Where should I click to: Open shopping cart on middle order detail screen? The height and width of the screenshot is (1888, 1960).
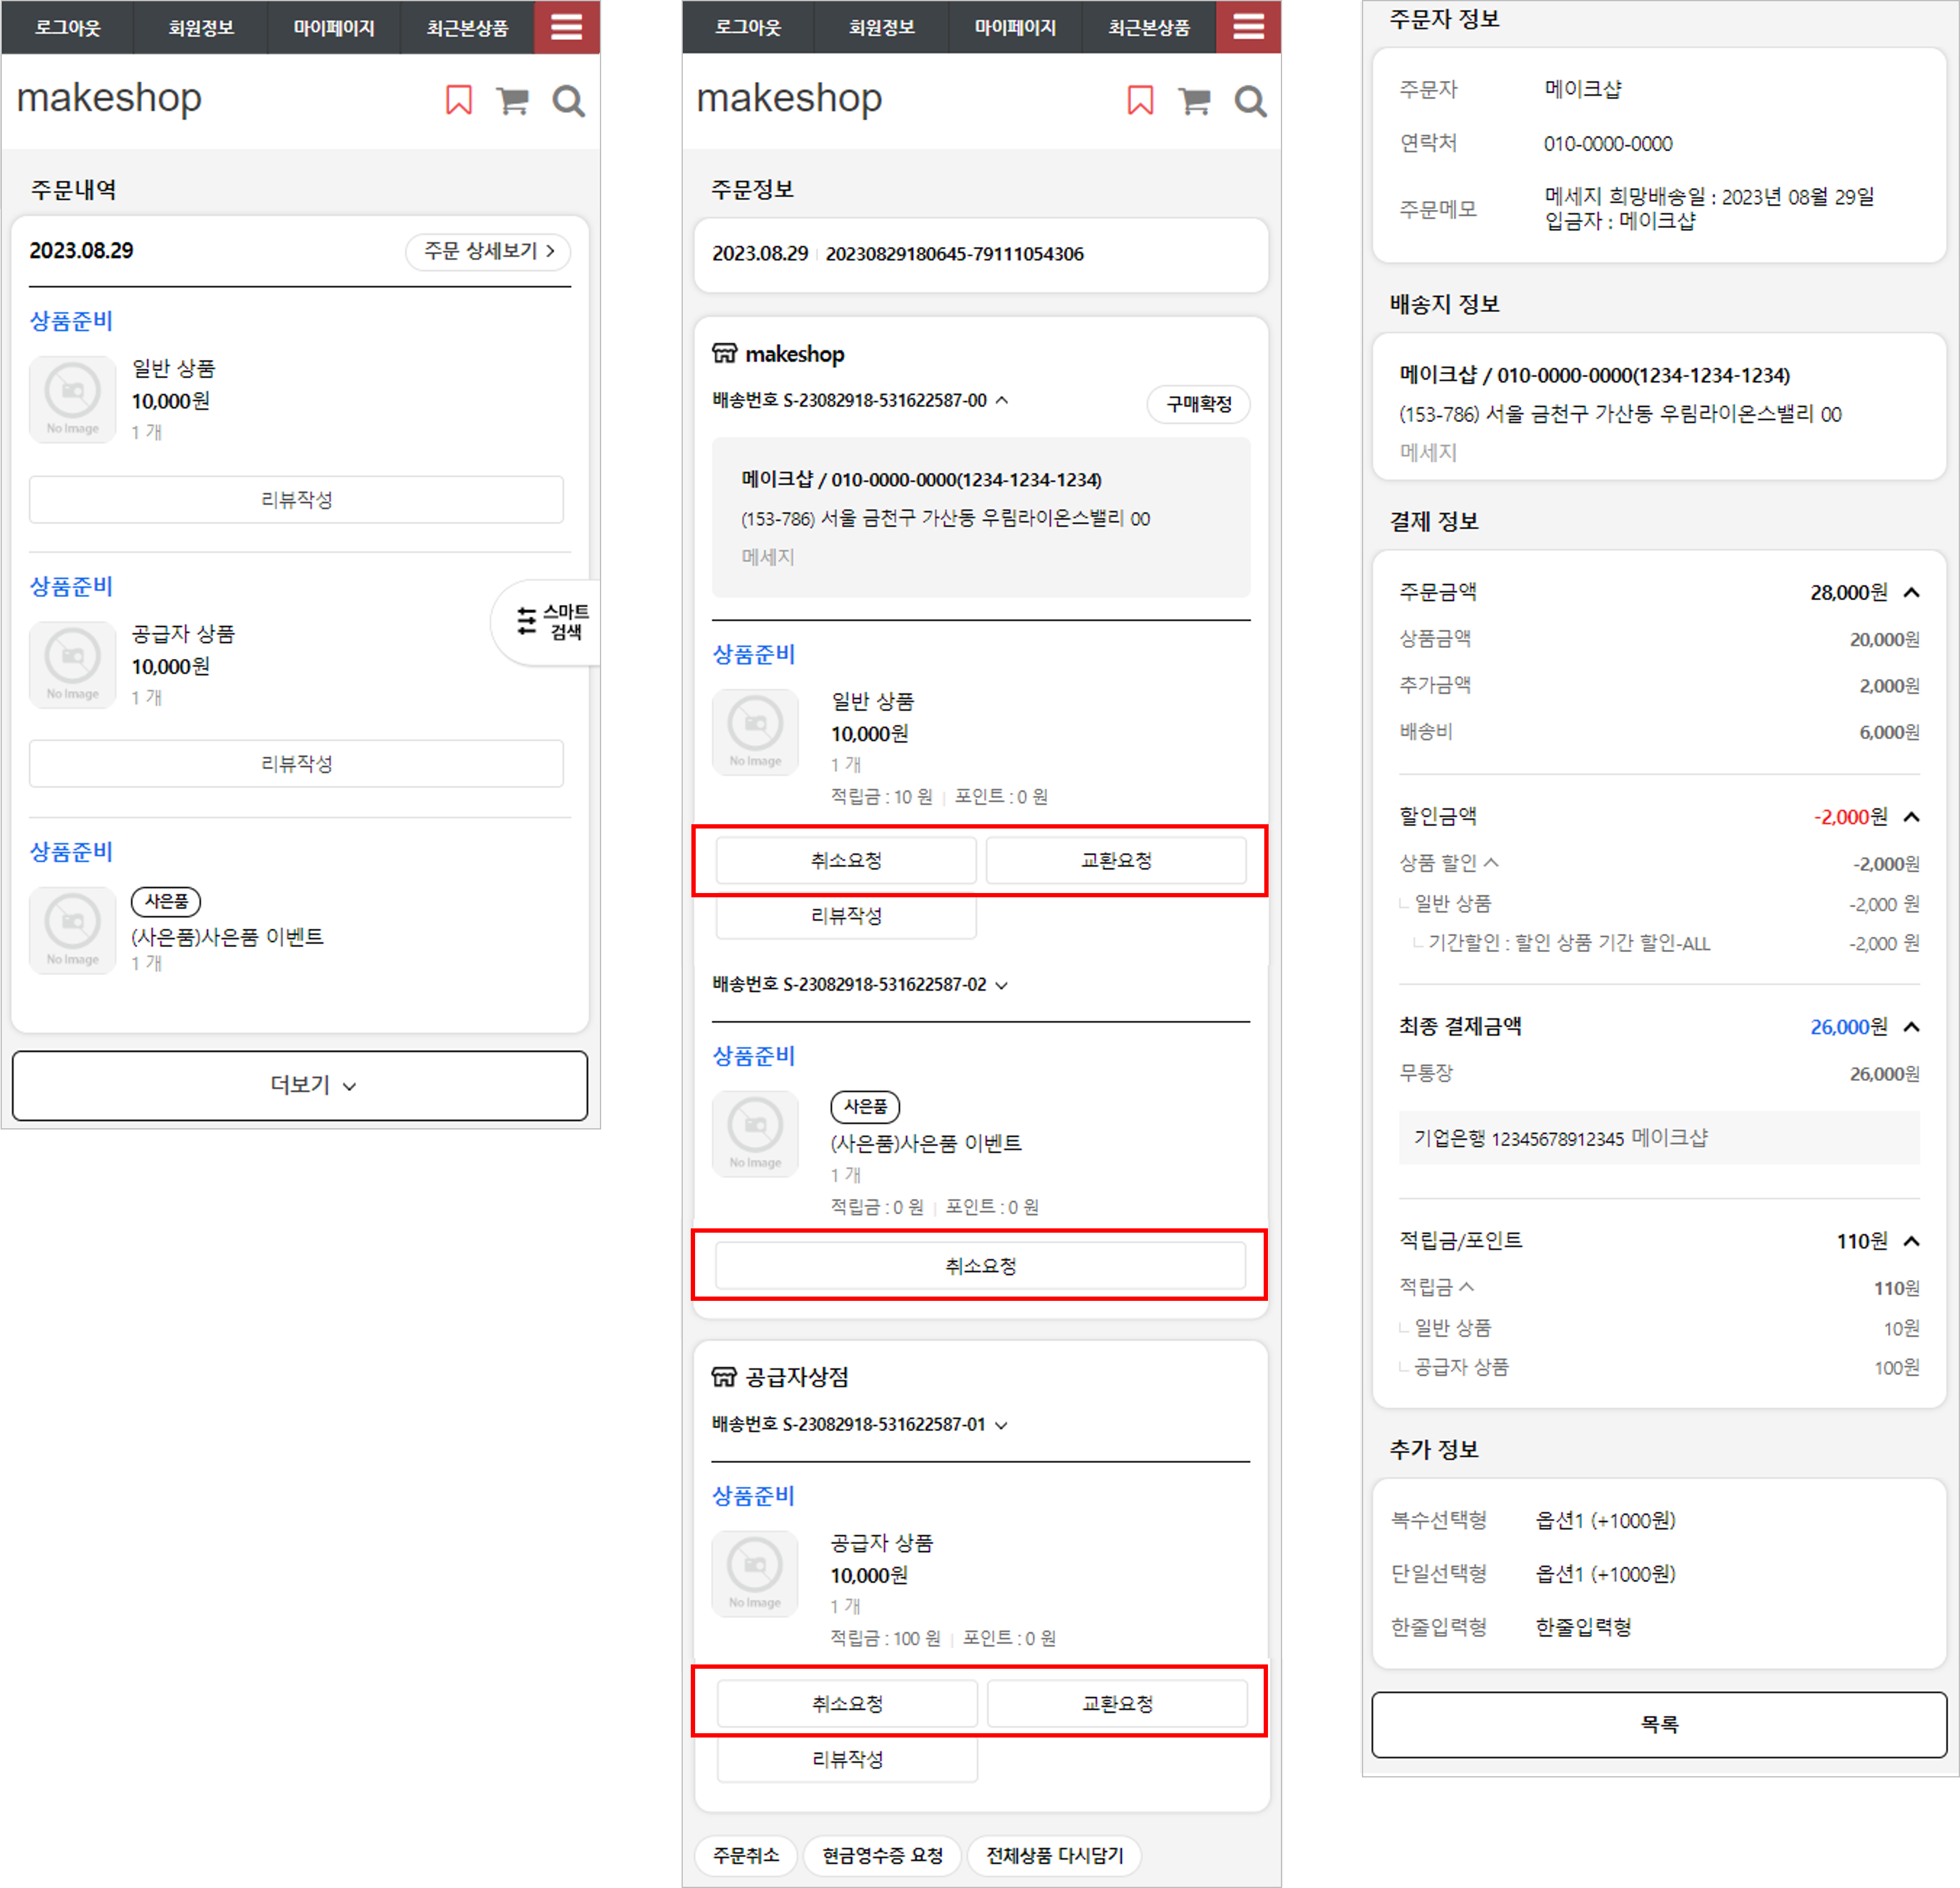coord(1194,100)
